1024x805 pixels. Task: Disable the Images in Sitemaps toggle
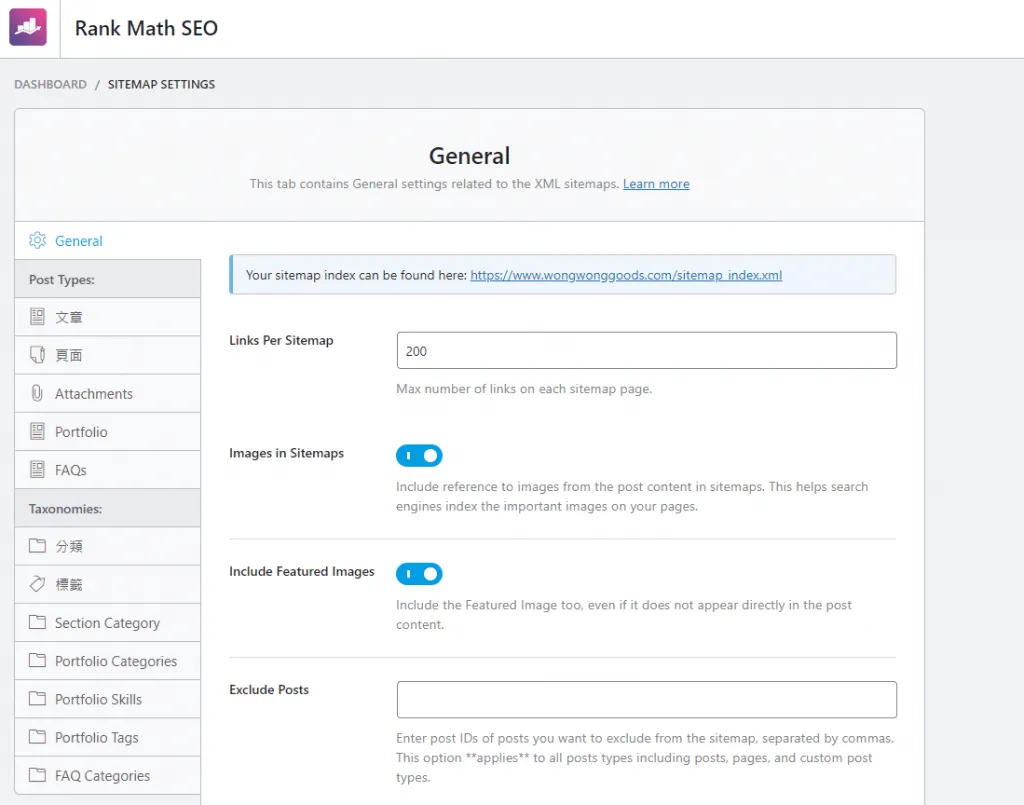tap(419, 456)
